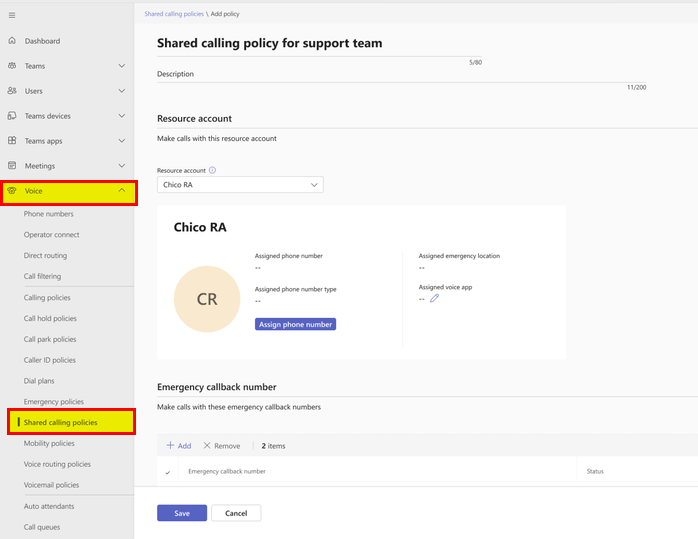This screenshot has width=698, height=539.
Task: Click the Teams devices icon in sidebar
Action: (12, 116)
